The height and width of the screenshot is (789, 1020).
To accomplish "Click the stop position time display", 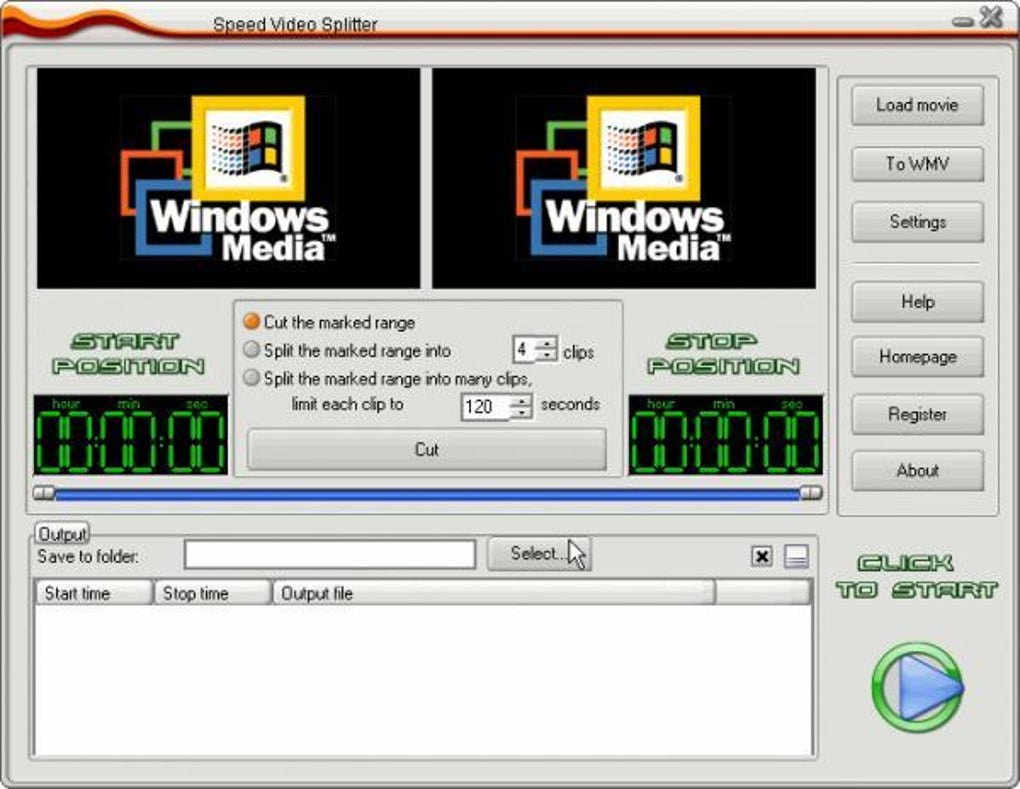I will tap(725, 435).
